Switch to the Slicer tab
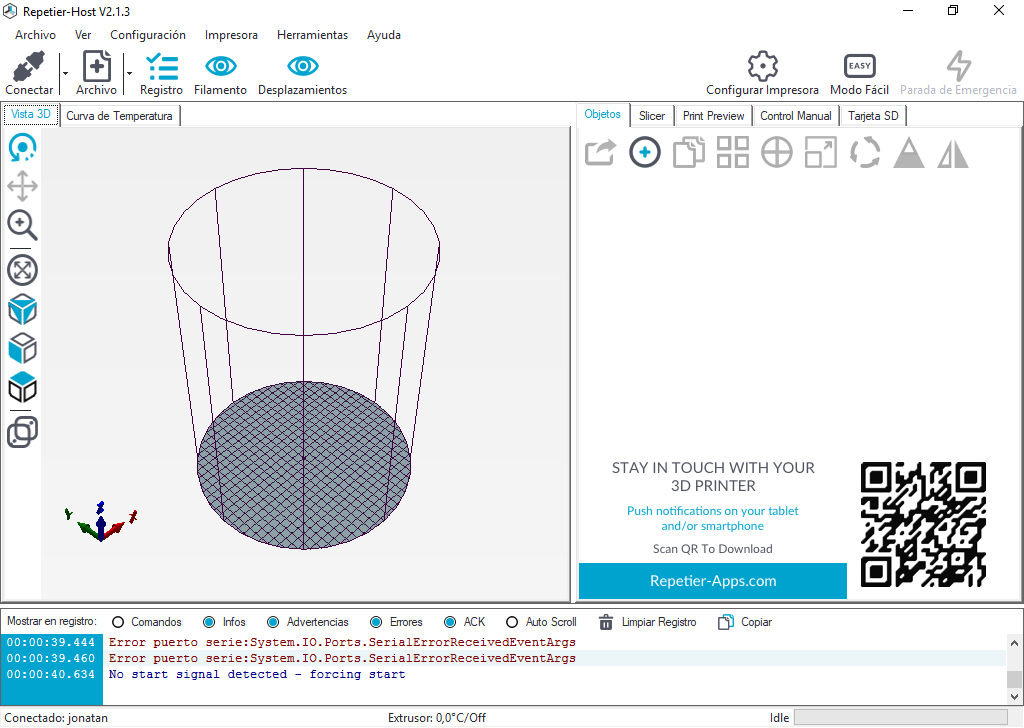The width and height of the screenshot is (1024, 728). pyautogui.click(x=651, y=116)
